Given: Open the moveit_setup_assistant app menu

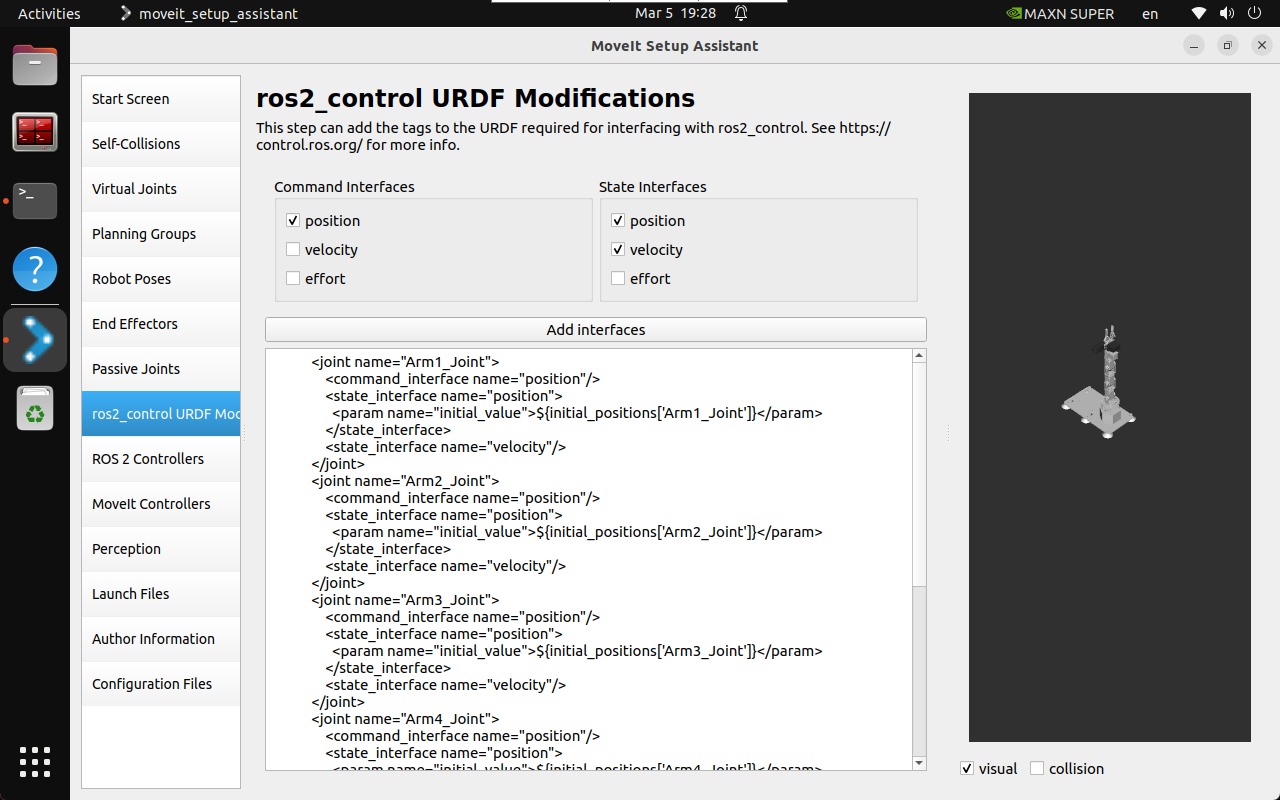Looking at the screenshot, I should point(209,14).
